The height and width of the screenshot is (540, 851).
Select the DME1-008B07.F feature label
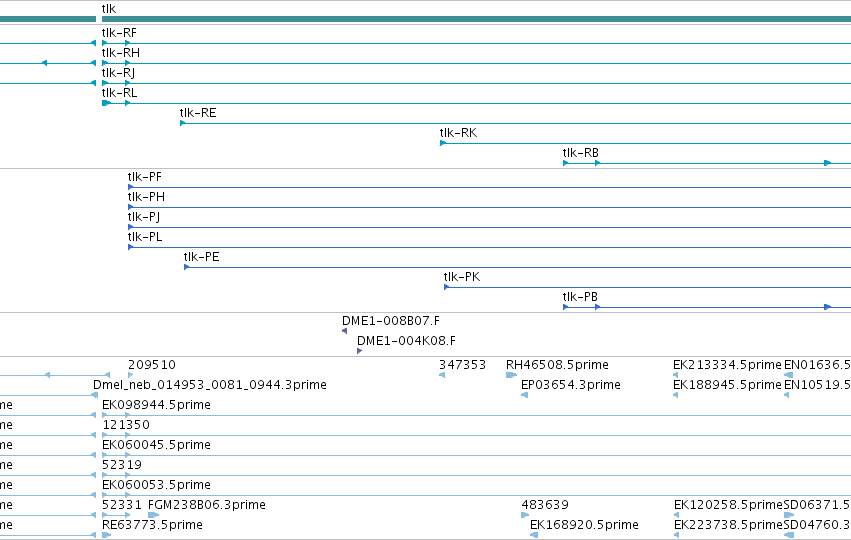click(391, 321)
